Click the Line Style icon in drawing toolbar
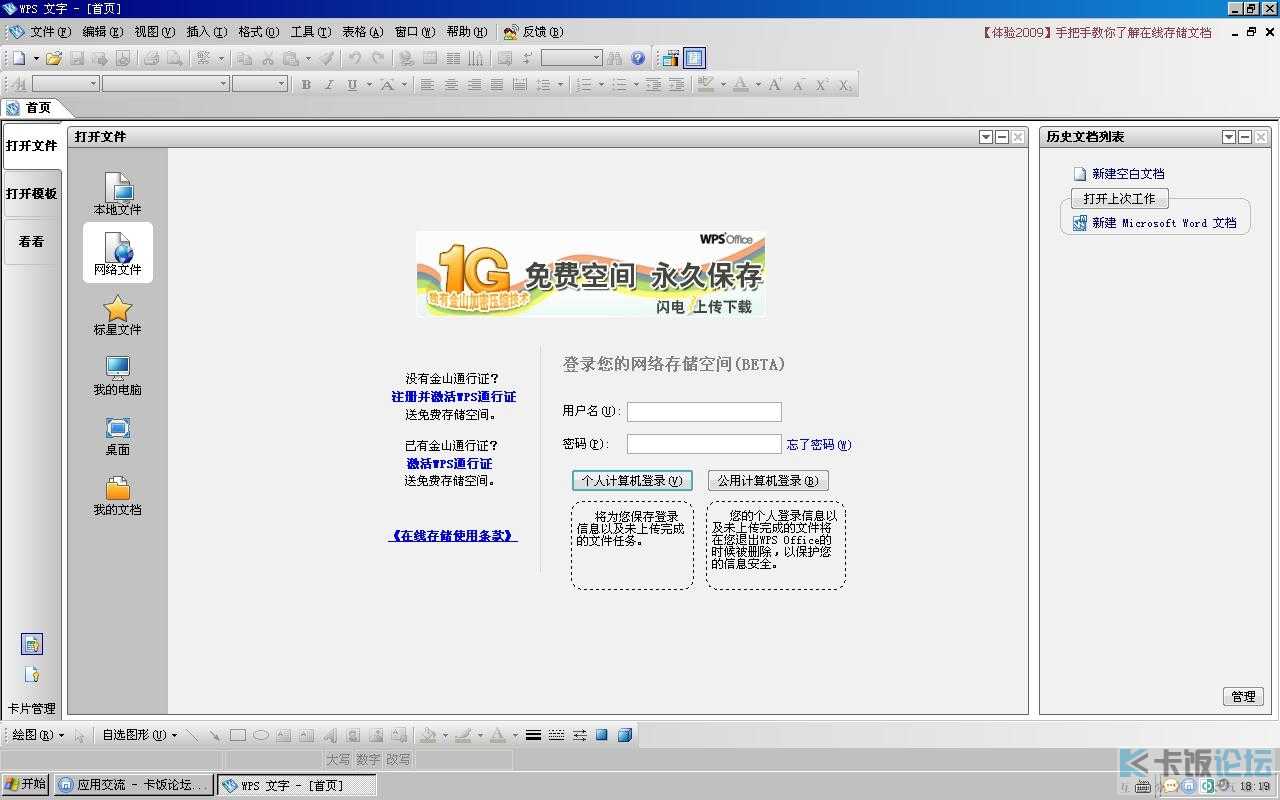 (x=533, y=735)
